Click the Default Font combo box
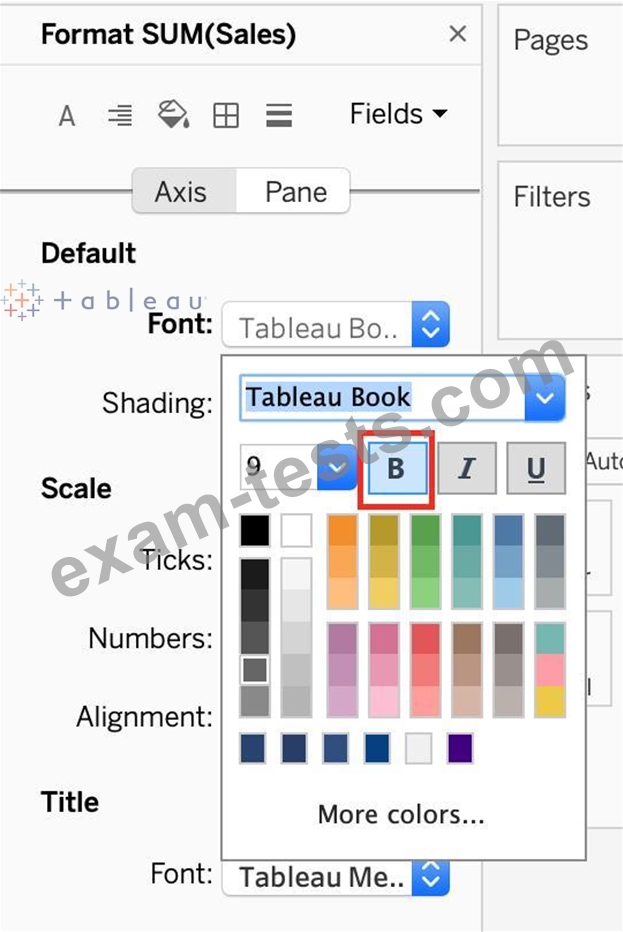 (334, 326)
